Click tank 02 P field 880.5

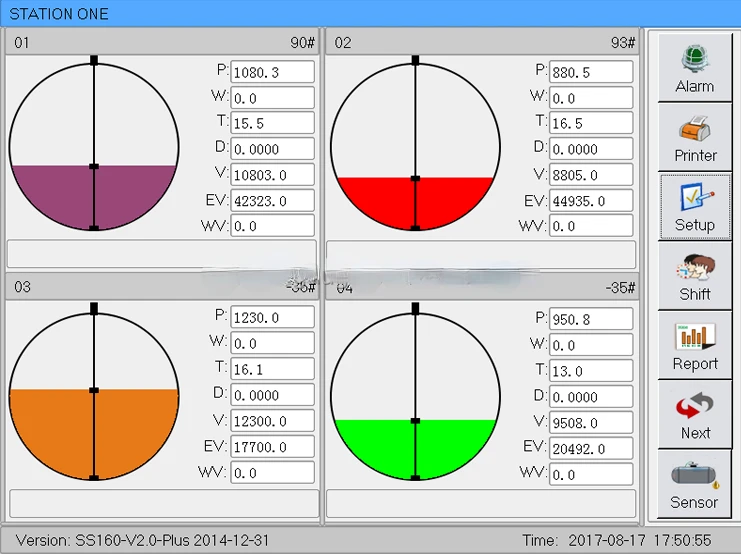point(591,72)
